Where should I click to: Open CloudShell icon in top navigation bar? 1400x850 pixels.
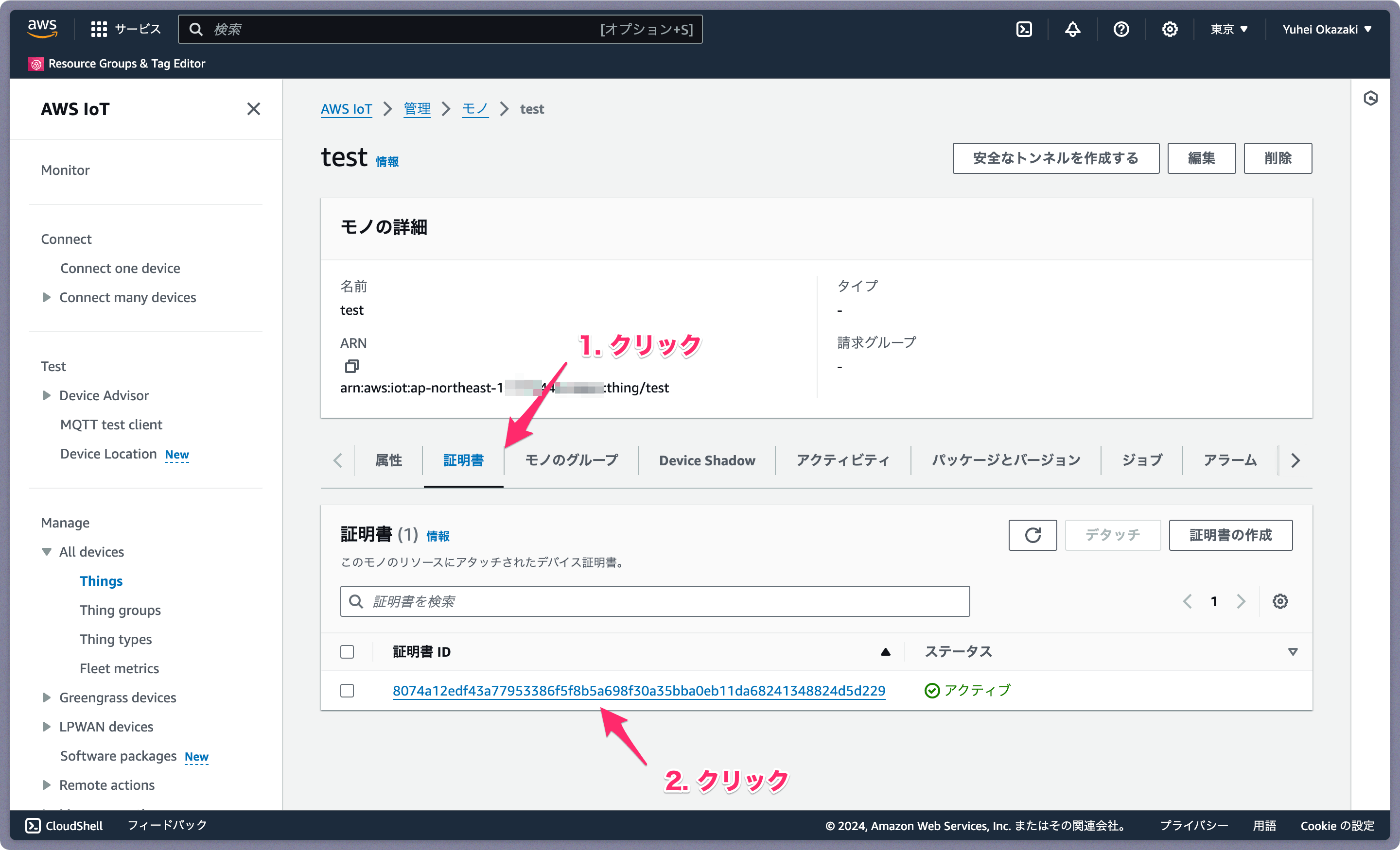coord(1024,30)
